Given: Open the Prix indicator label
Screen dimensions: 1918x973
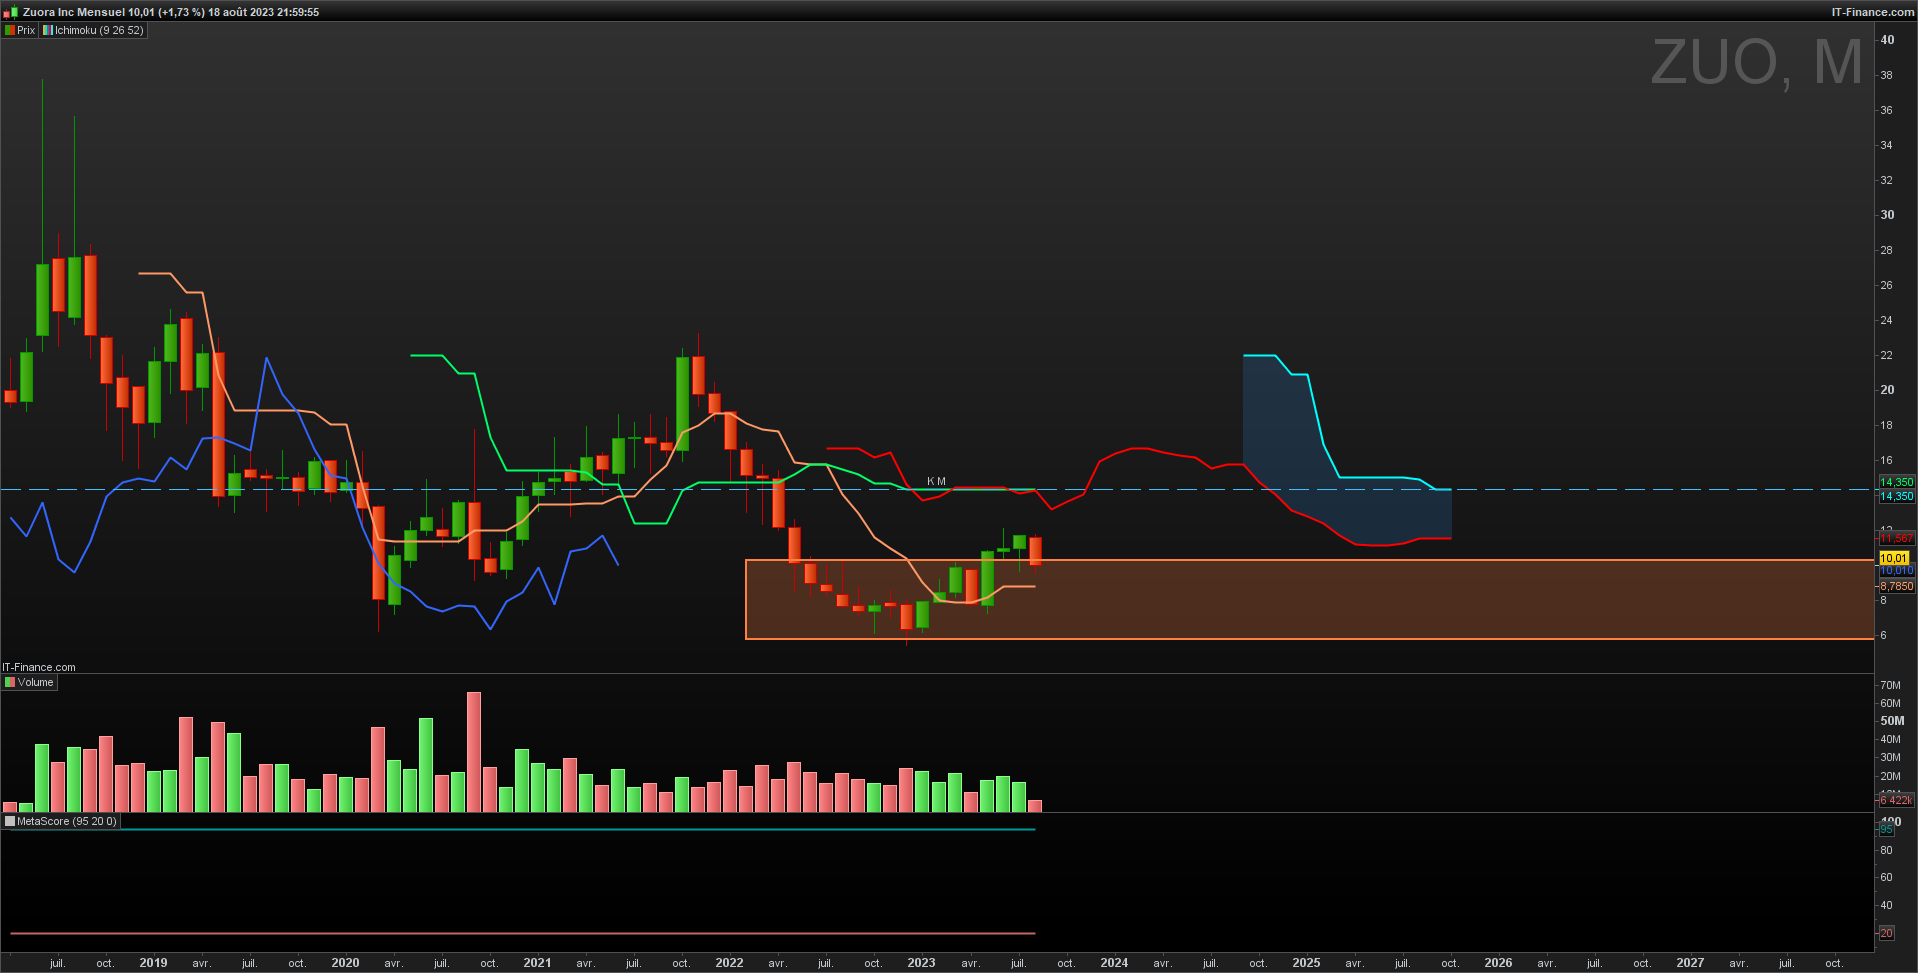Looking at the screenshot, I should tap(26, 30).
